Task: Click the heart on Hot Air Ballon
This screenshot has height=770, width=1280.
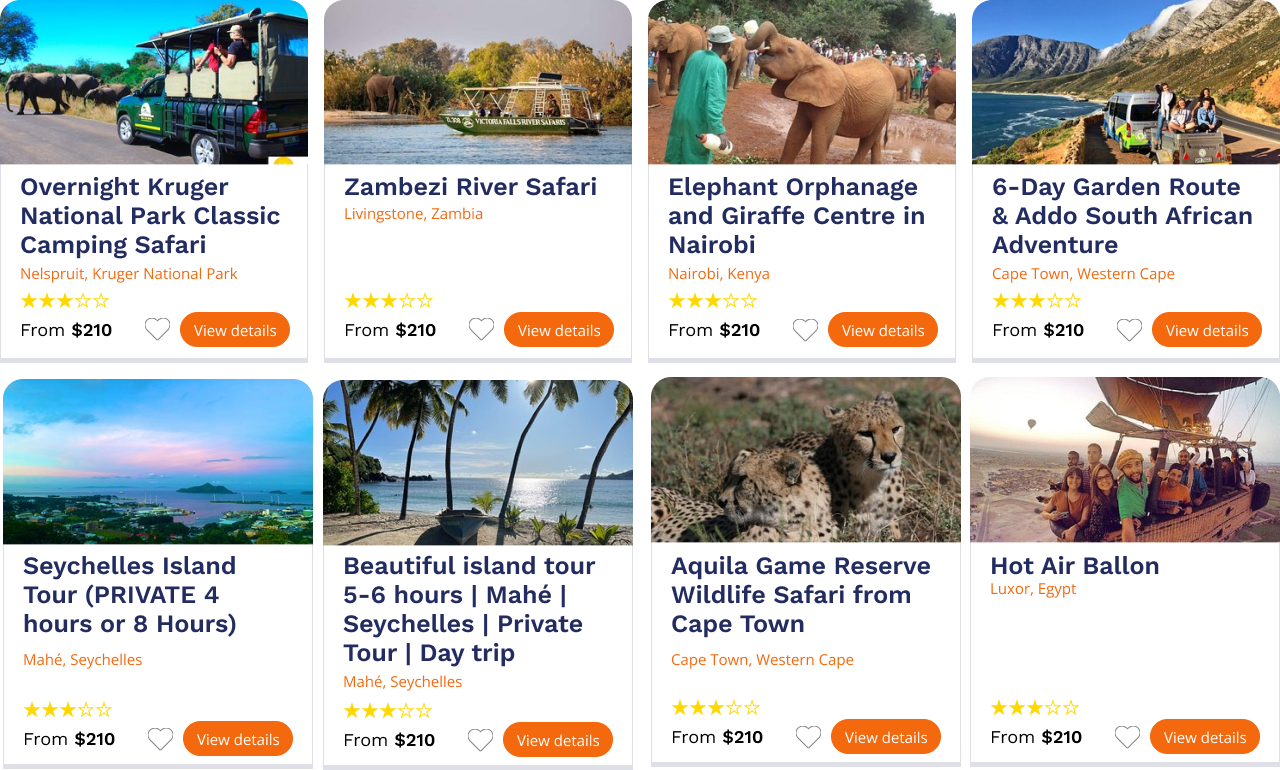Action: [x=1127, y=737]
